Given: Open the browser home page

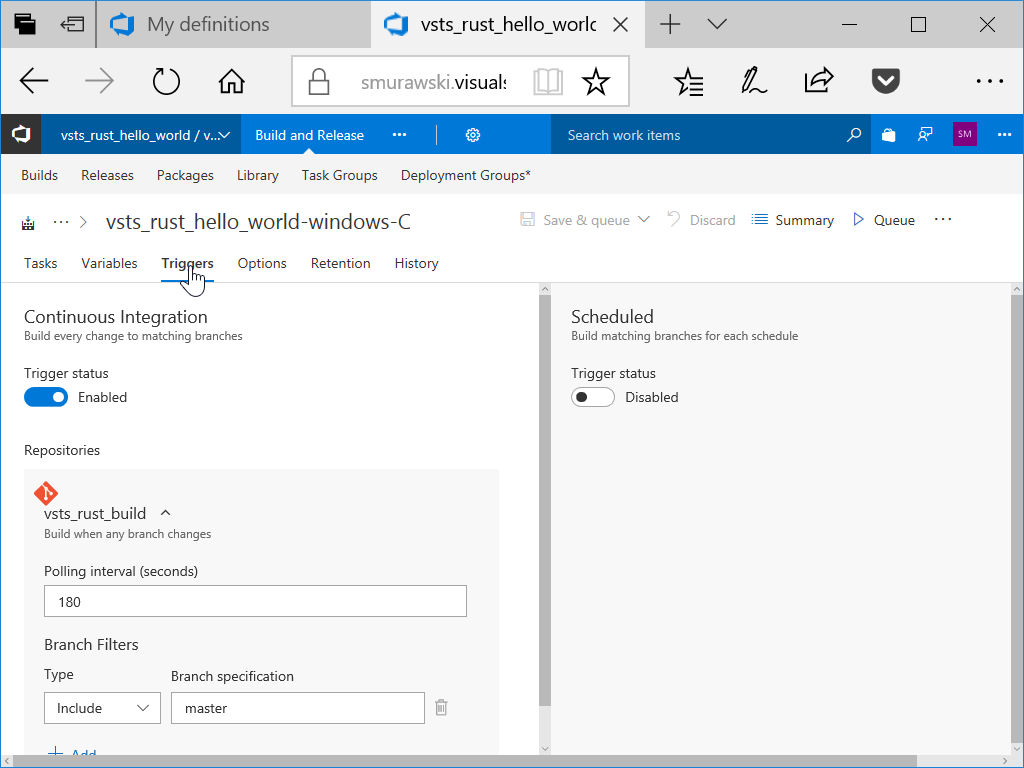Looking at the screenshot, I should tap(231, 81).
